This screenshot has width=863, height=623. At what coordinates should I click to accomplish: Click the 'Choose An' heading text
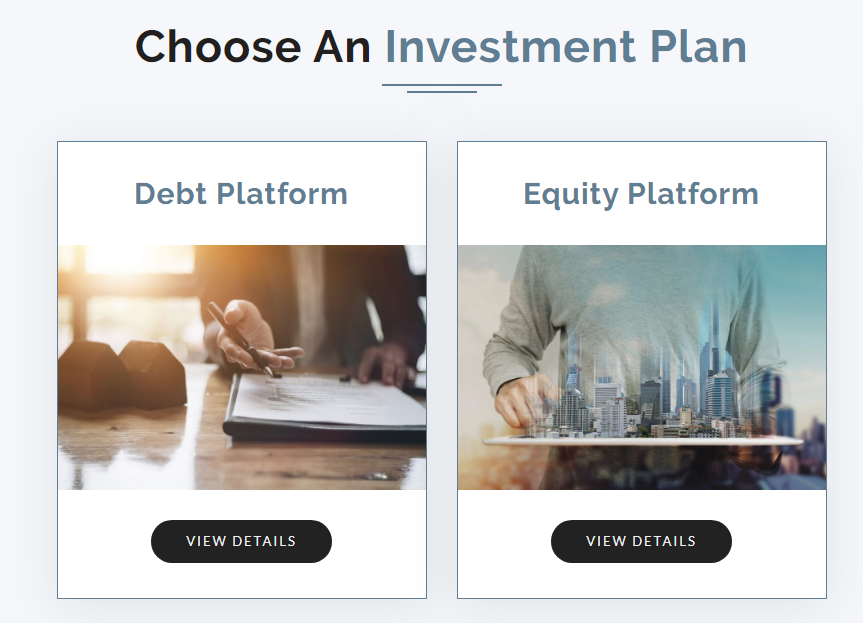coord(252,47)
